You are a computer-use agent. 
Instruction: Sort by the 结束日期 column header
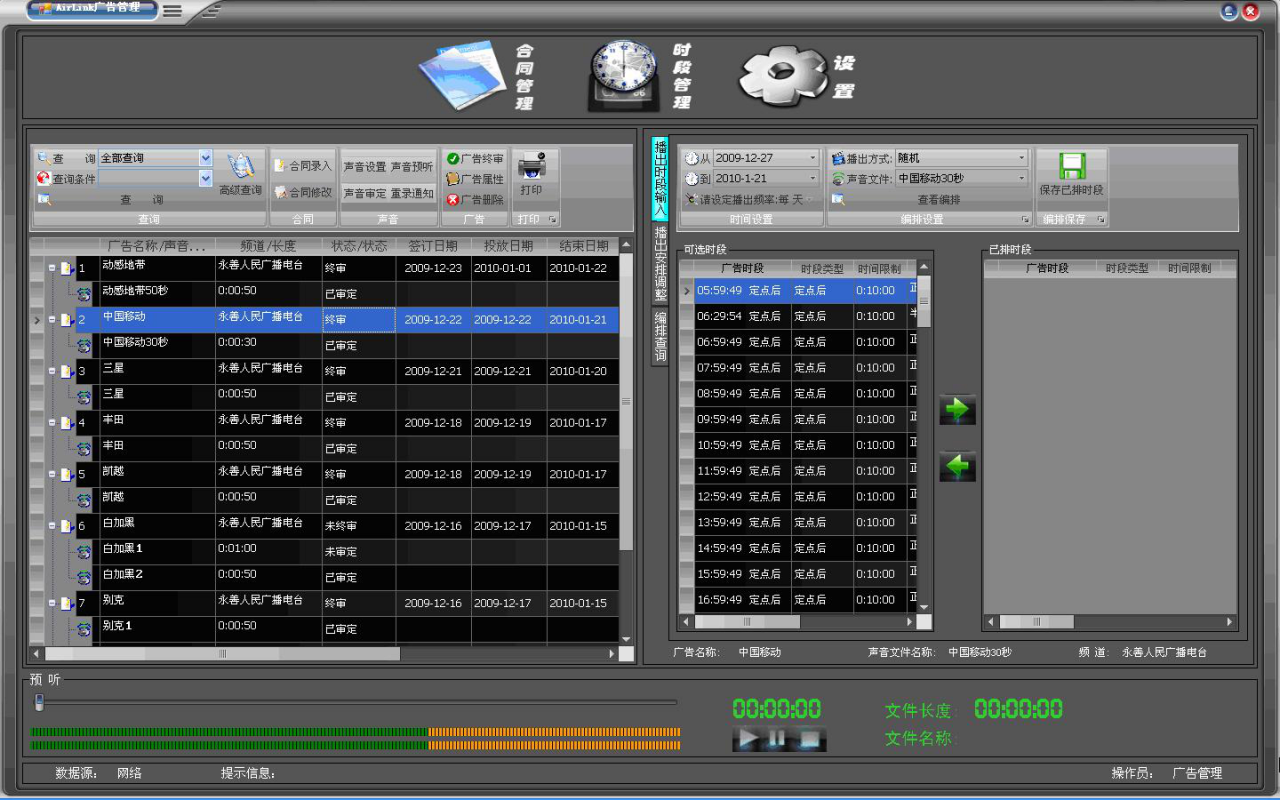pos(583,246)
